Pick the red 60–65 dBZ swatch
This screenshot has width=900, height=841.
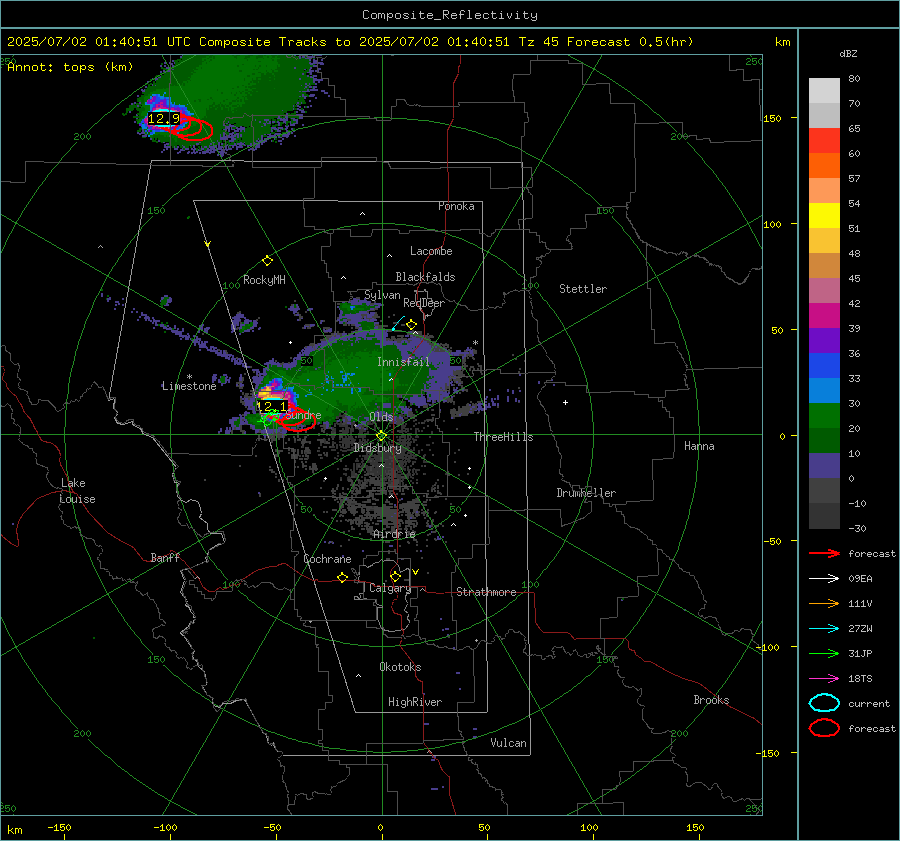coord(824,141)
